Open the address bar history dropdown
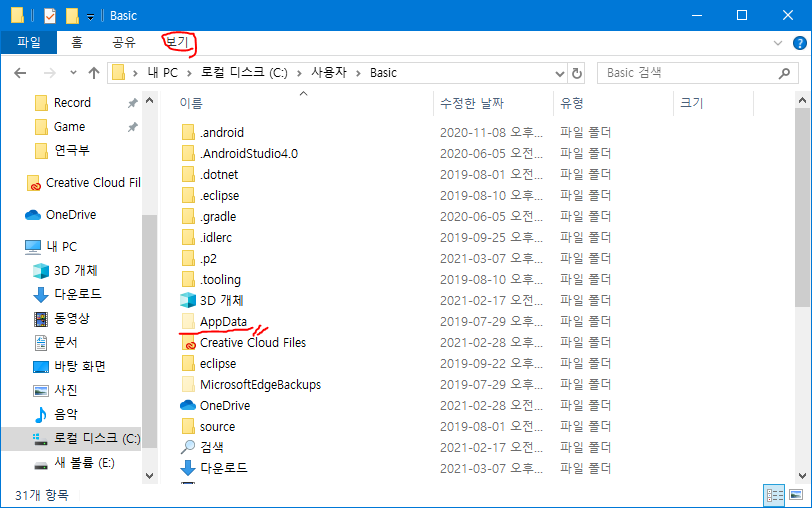The height and width of the screenshot is (508, 812). (x=560, y=74)
